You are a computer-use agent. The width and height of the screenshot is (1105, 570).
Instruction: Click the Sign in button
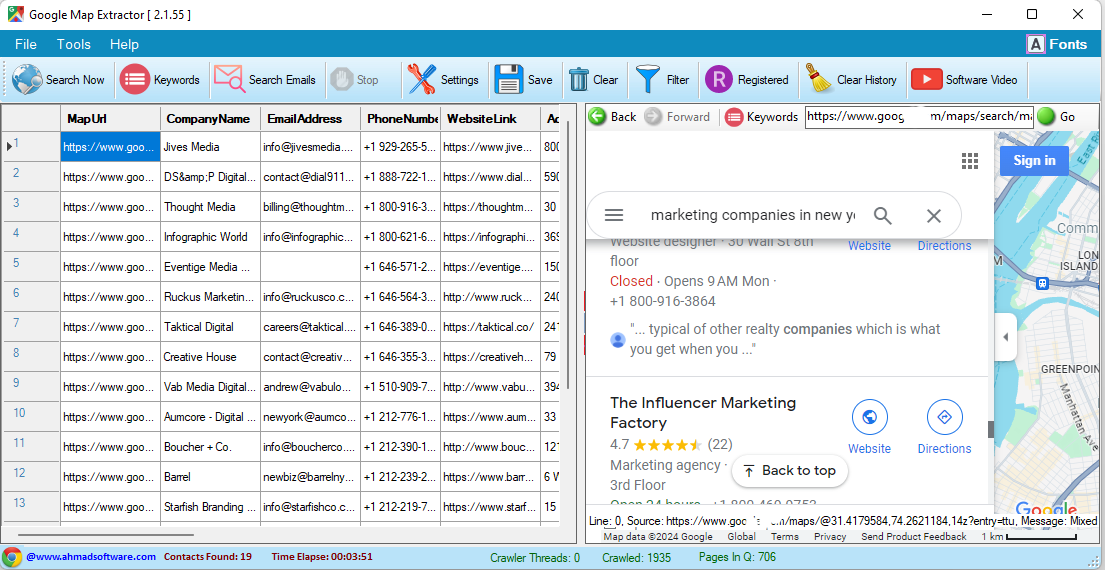click(x=1034, y=161)
